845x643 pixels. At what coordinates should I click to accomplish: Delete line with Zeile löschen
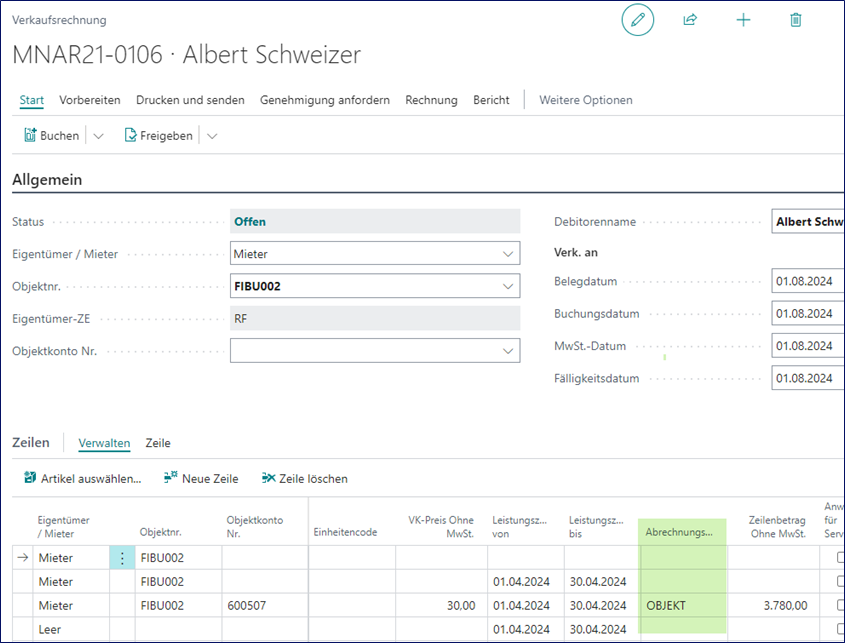[304, 478]
